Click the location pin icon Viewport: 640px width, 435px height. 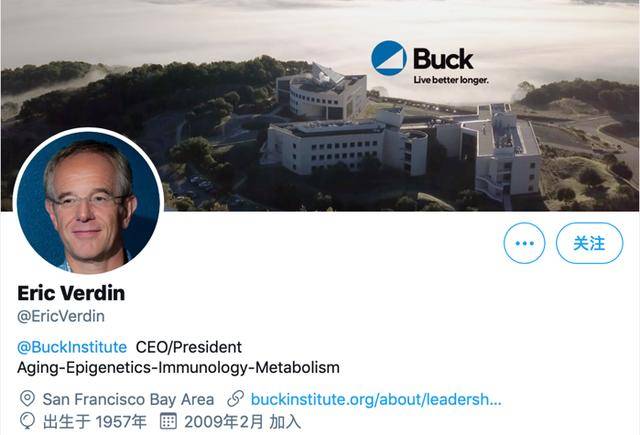[x=27, y=399]
